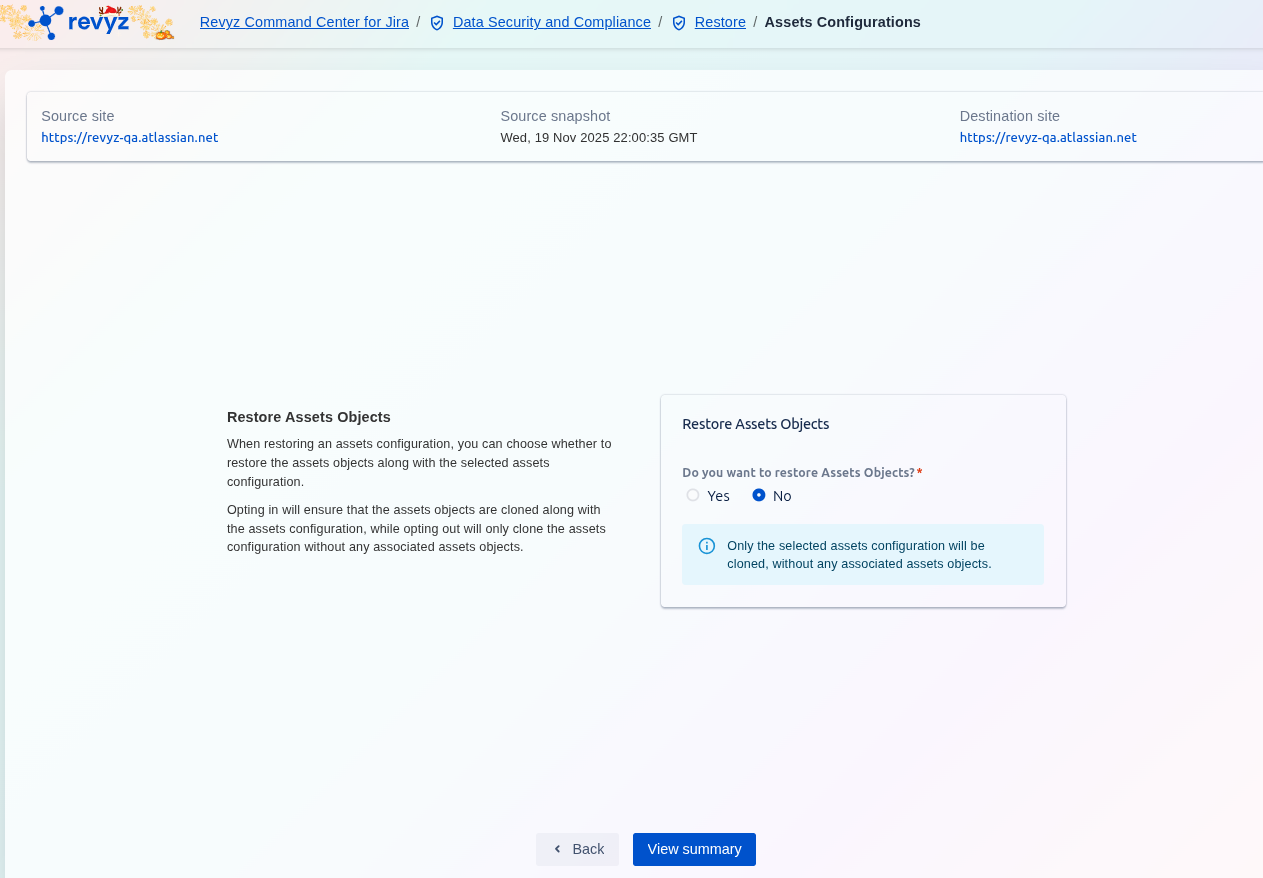Open the Source site URL link
This screenshot has width=1263, height=878.
129,138
